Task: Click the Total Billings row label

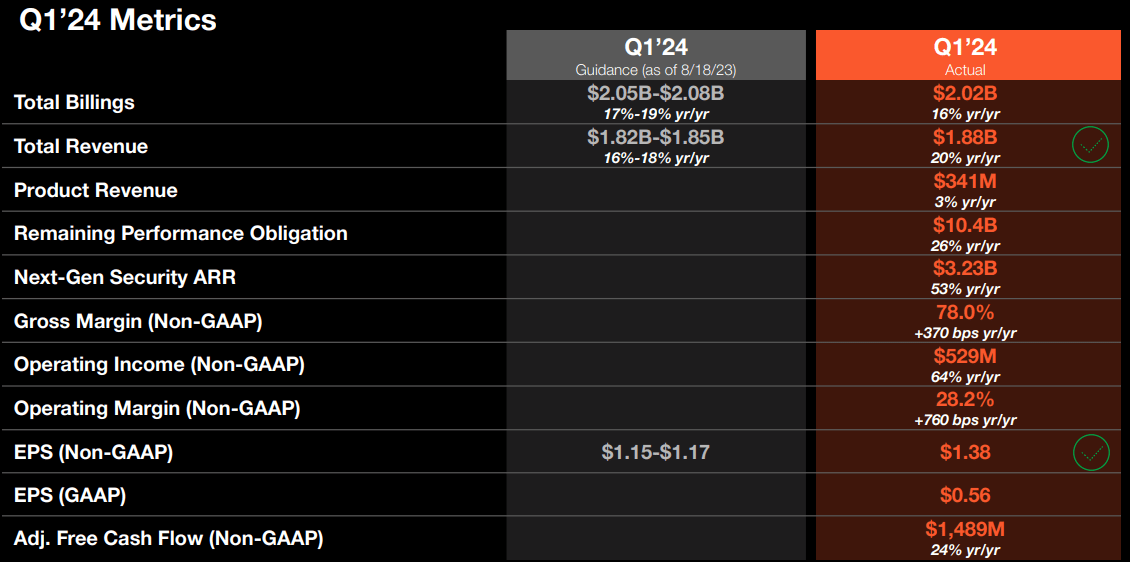Action: (x=74, y=102)
